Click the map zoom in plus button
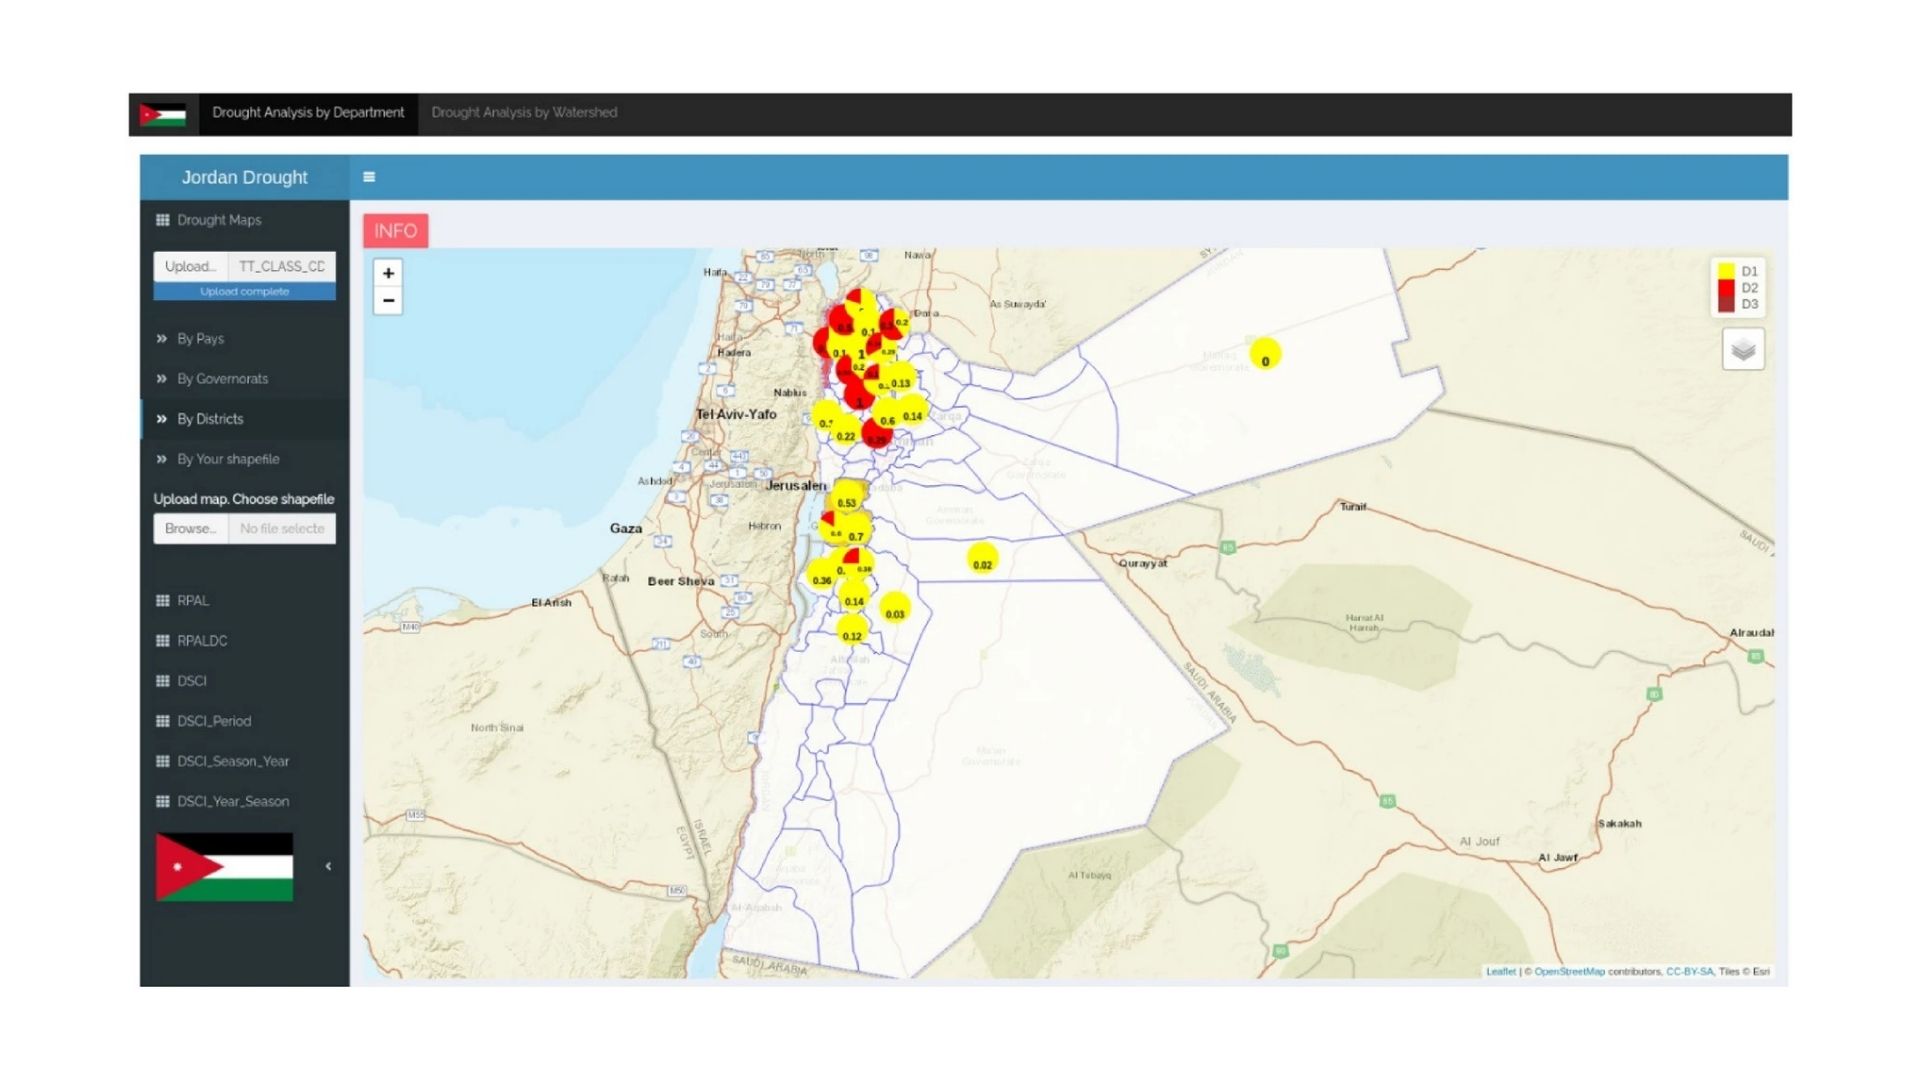 coord(388,273)
